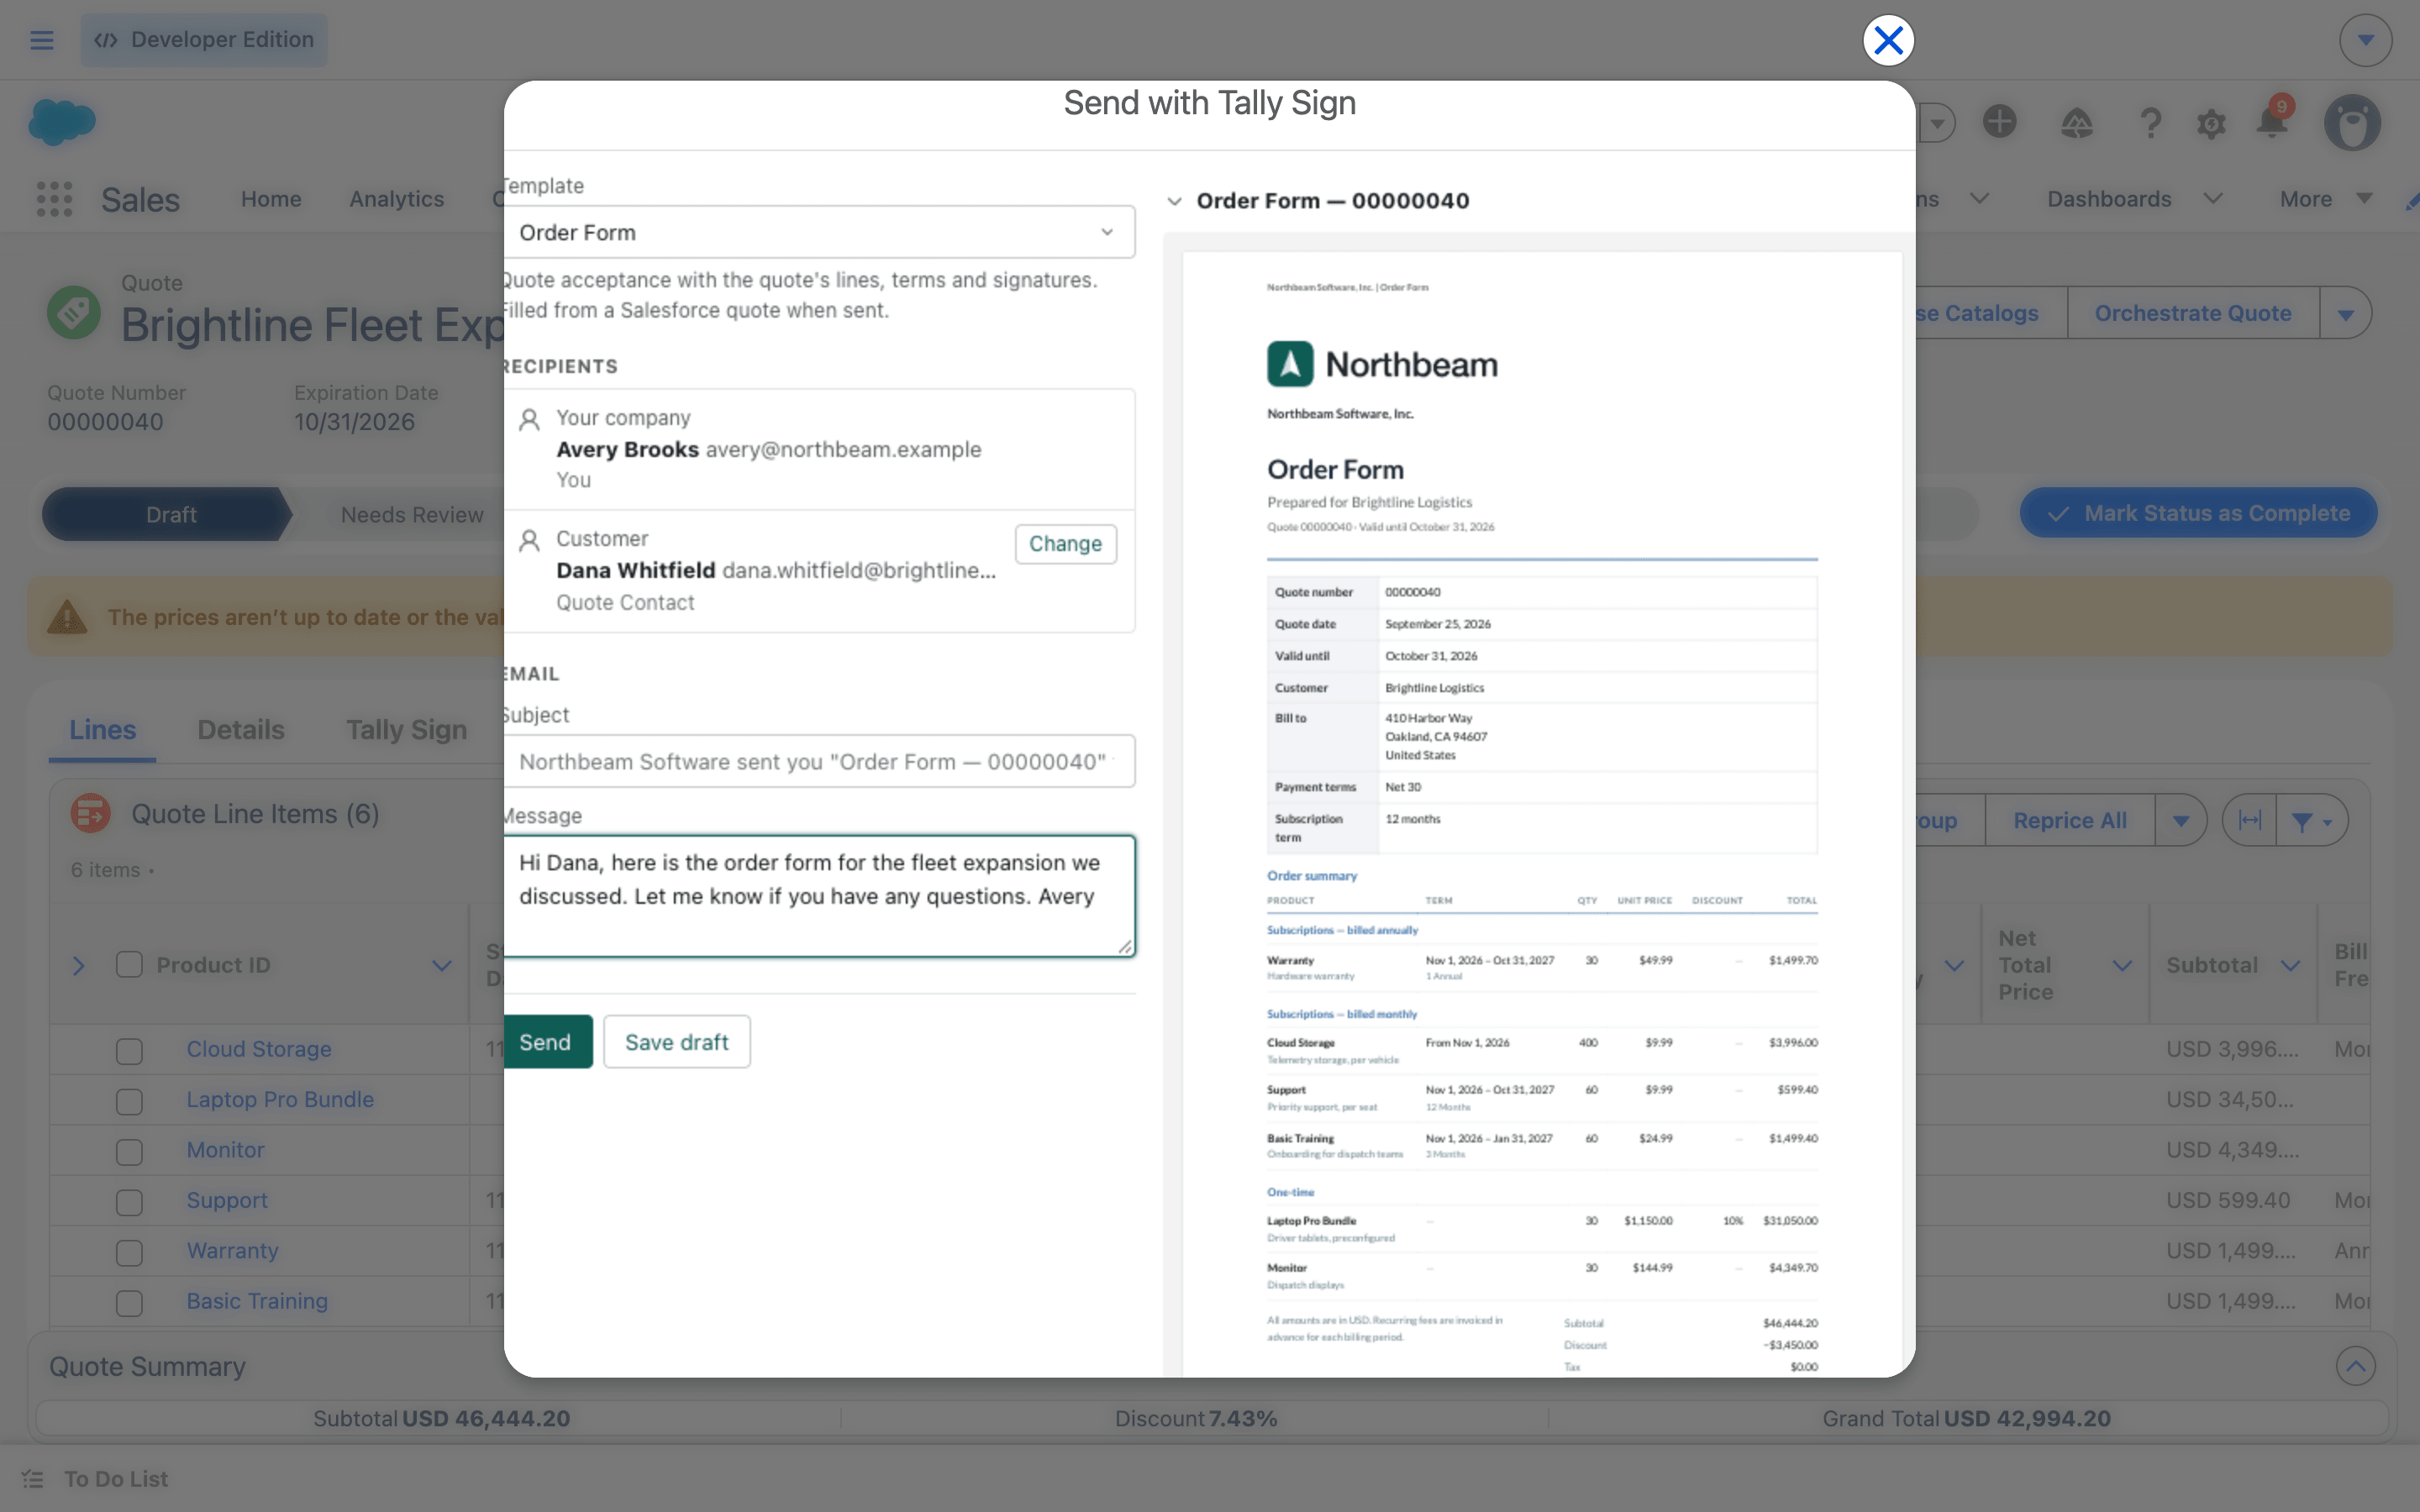Screen dimensions: 2420x1512
Task: Open the App Launcher grid
Action: click(x=54, y=199)
